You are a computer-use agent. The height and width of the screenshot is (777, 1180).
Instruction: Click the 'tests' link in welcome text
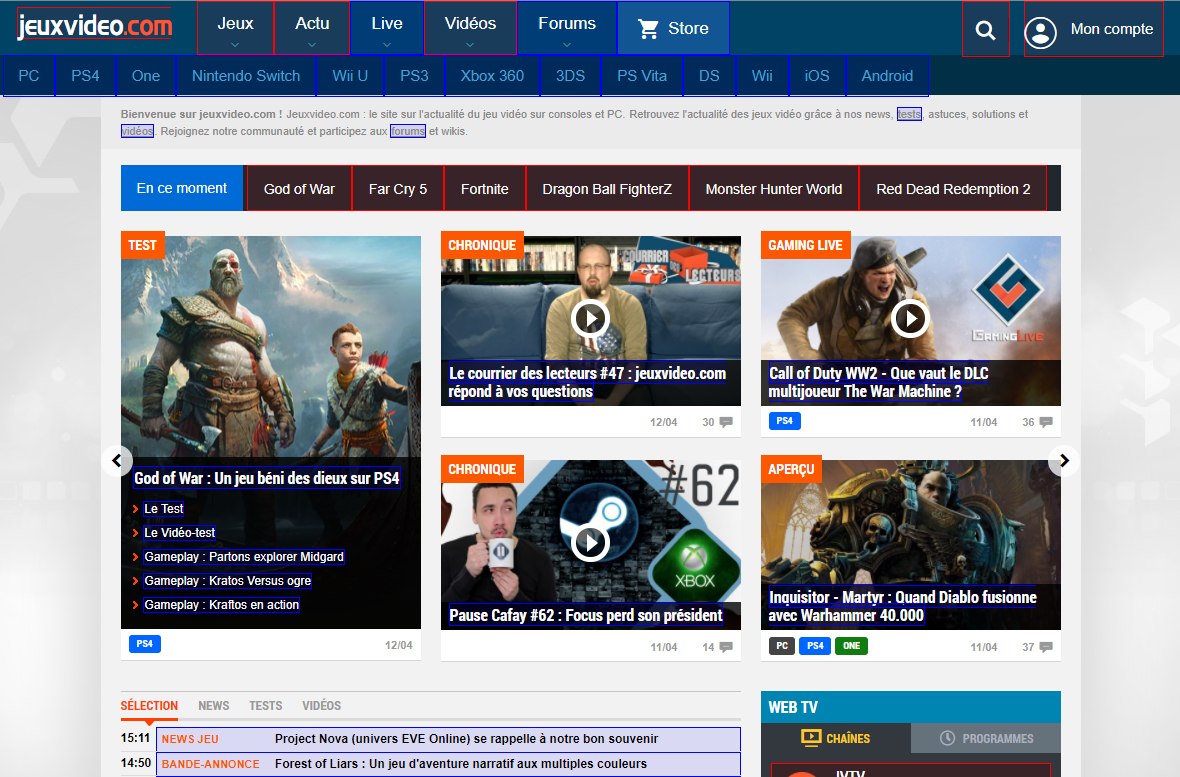tap(909, 114)
